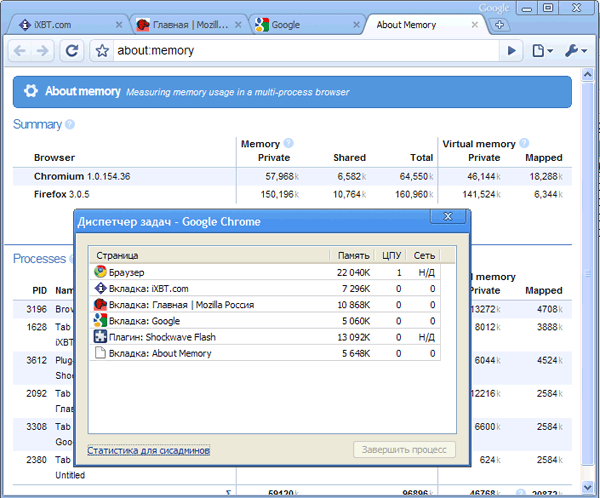This screenshot has width=600, height=498.
Task: Click the iXBT icon in task manager
Action: click(100, 288)
